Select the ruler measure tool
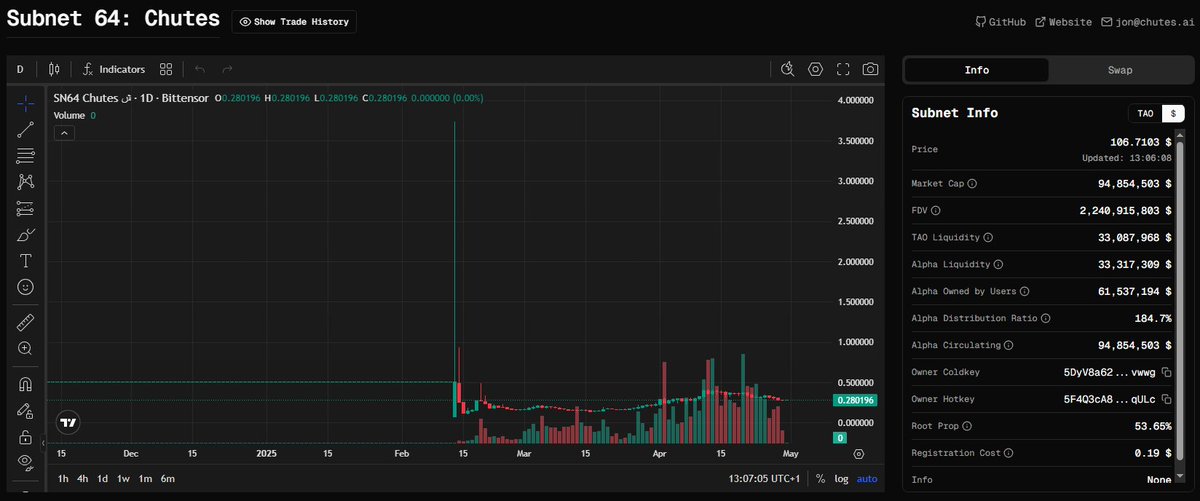 (25, 322)
